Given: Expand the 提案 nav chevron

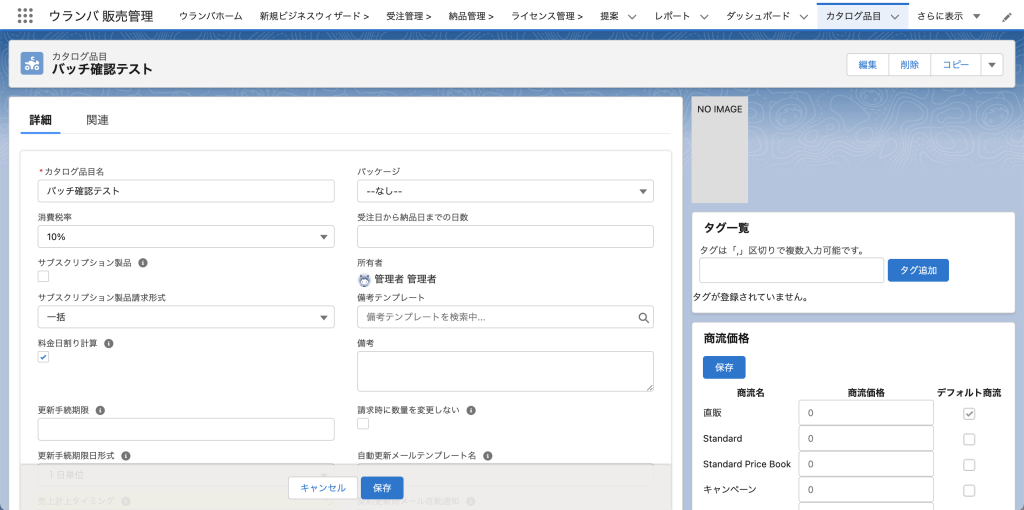Looking at the screenshot, I should pyautogui.click(x=632, y=16).
